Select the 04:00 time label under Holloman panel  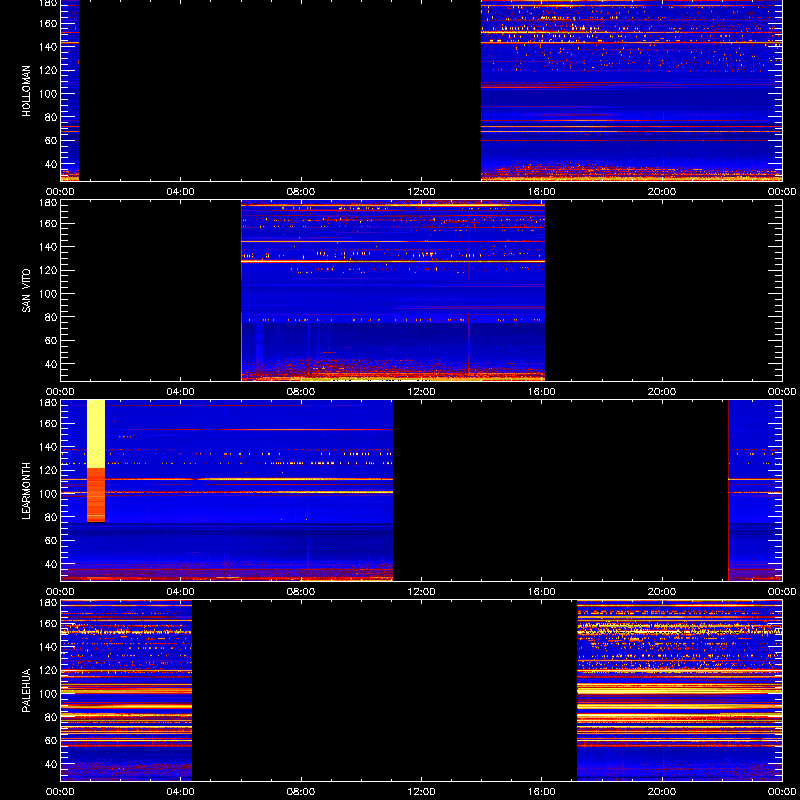pyautogui.click(x=181, y=192)
